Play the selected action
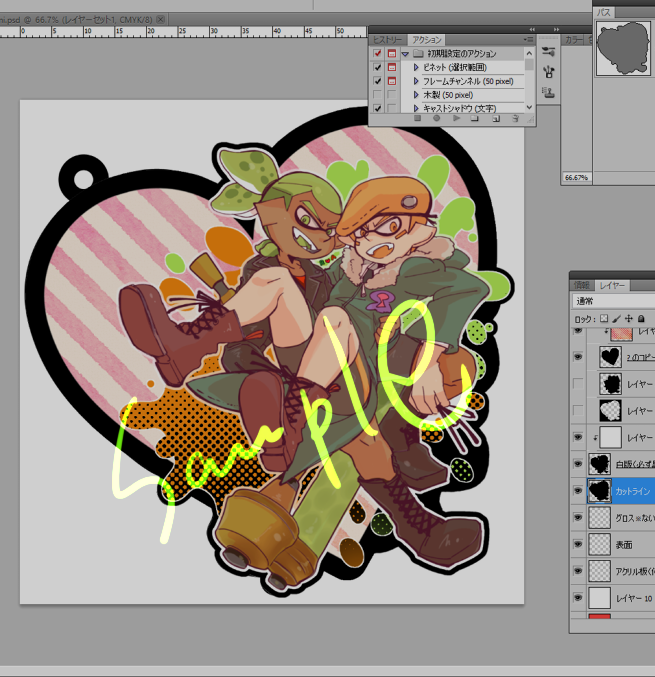Screen dimensions: 655x677 [456, 118]
